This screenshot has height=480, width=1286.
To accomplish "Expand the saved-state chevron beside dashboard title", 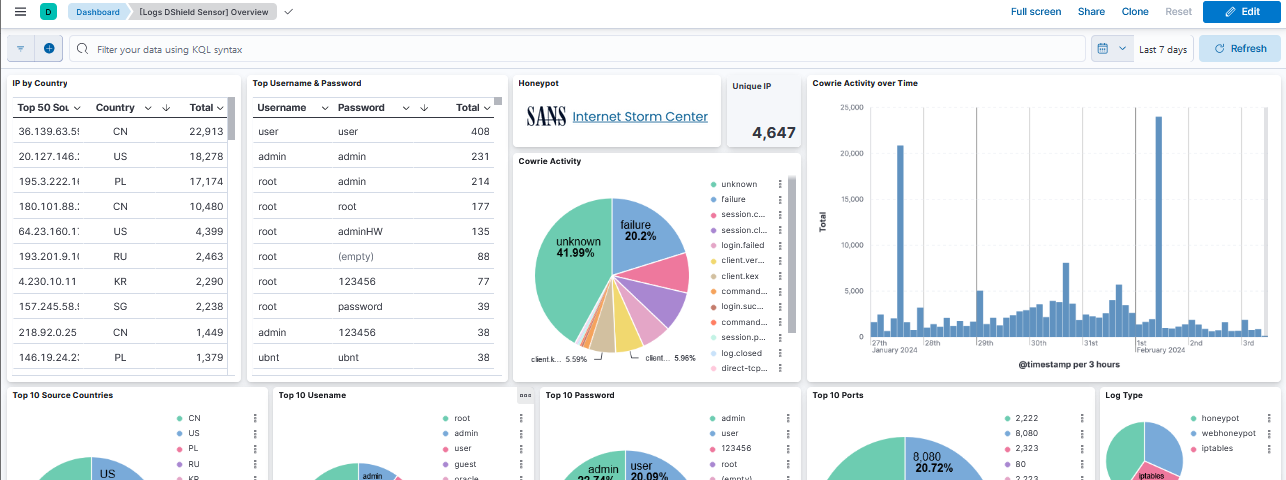I will (x=289, y=12).
